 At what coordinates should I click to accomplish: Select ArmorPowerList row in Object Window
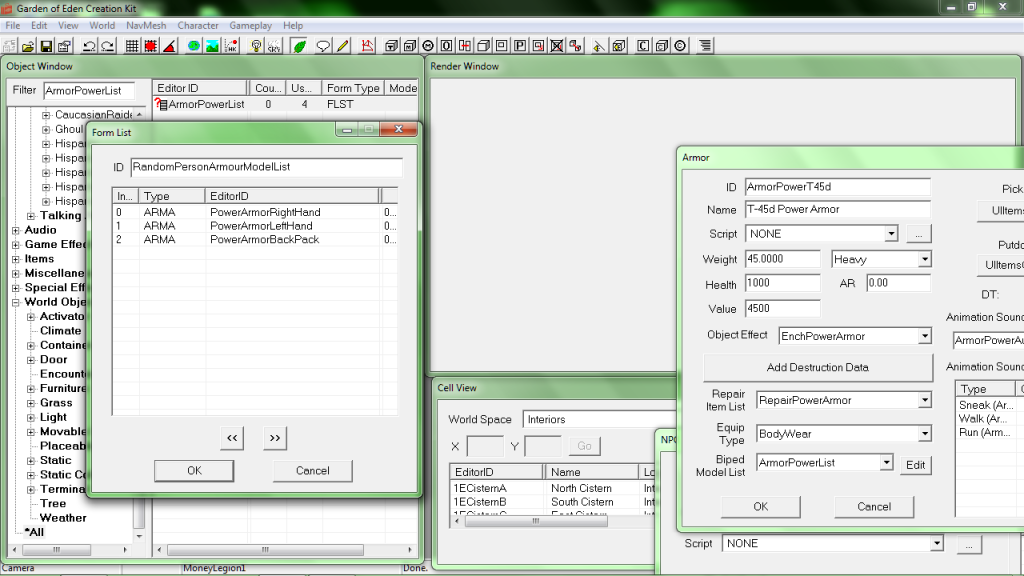point(285,104)
